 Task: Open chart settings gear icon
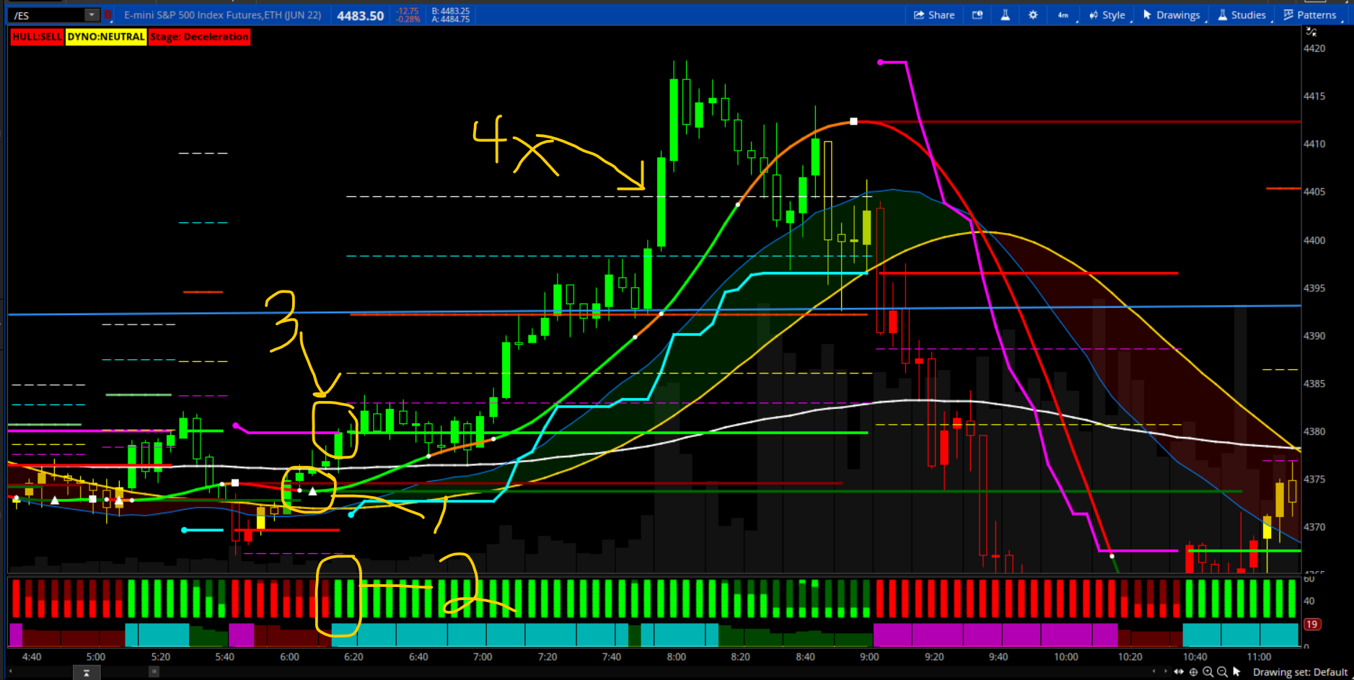coord(1033,15)
